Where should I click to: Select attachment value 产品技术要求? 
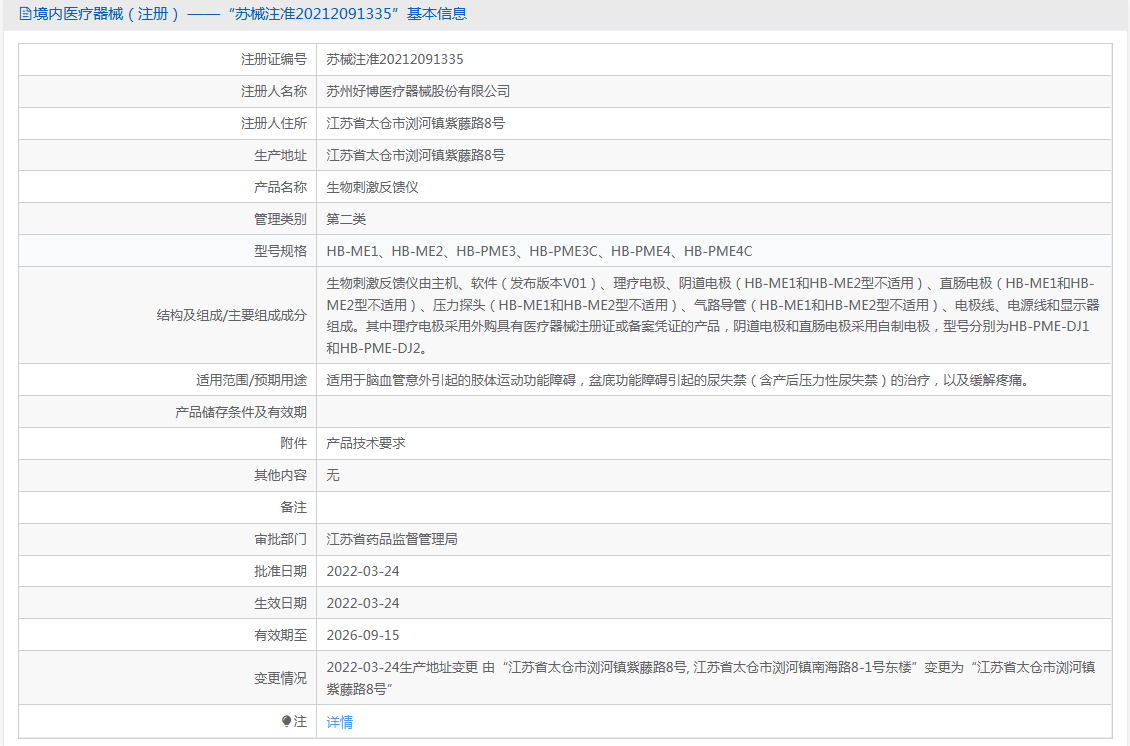[x=366, y=443]
